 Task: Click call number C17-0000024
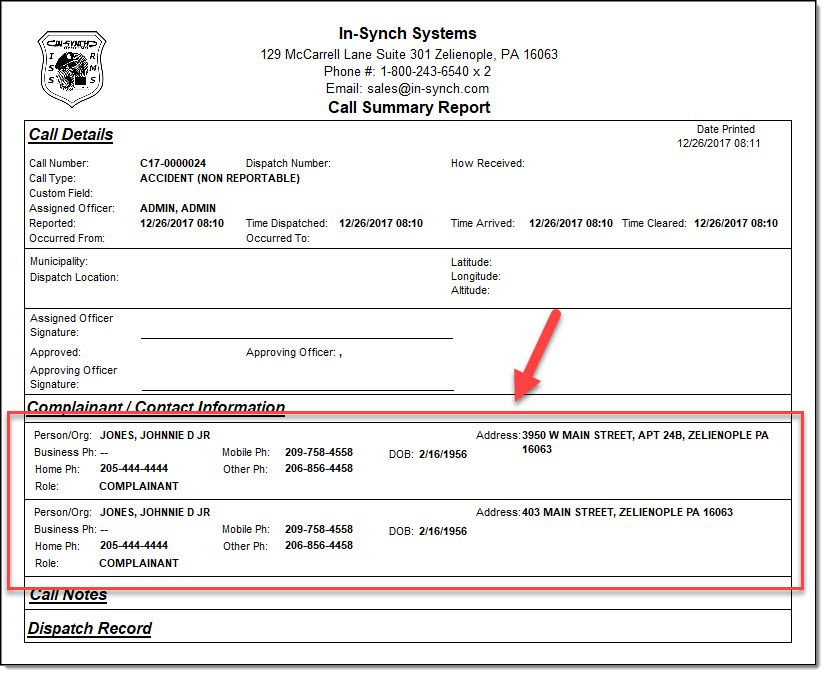click(x=173, y=163)
